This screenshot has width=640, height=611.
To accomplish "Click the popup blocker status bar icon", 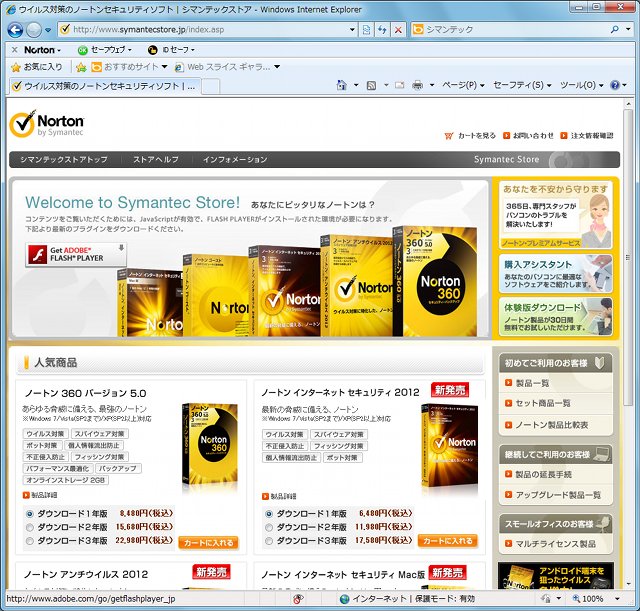I will pyautogui.click(x=298, y=599).
